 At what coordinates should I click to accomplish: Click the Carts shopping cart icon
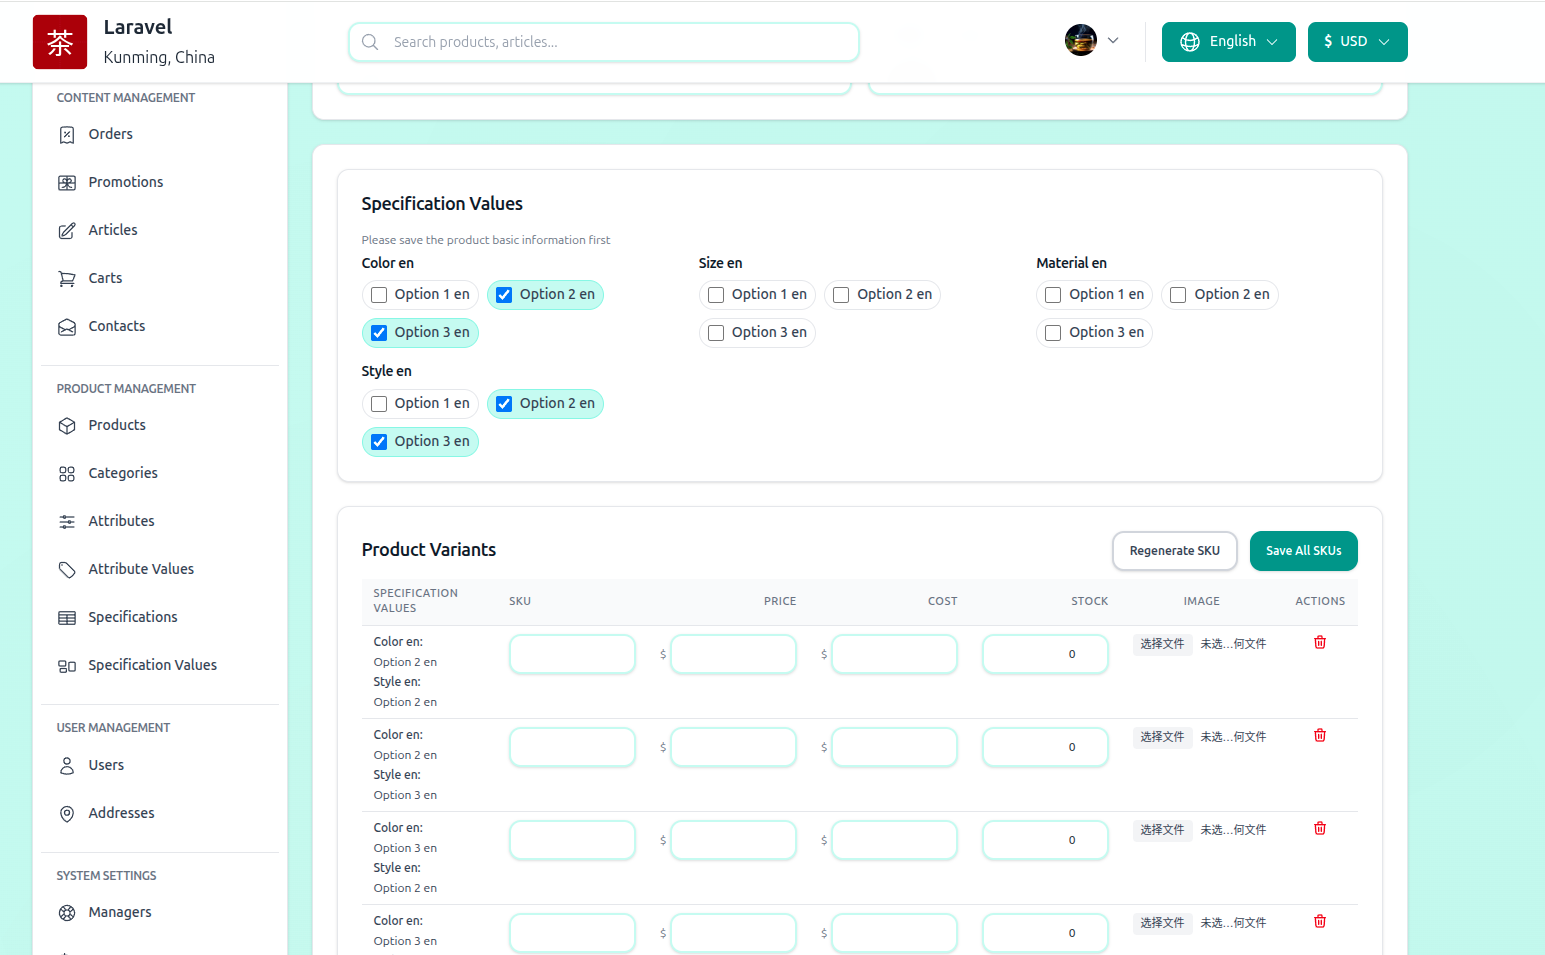coord(67,279)
